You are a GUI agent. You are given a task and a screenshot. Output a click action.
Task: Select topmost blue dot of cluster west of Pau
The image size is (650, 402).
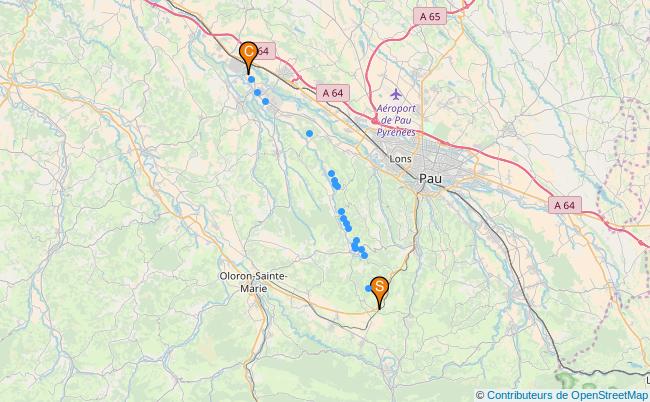(331, 174)
